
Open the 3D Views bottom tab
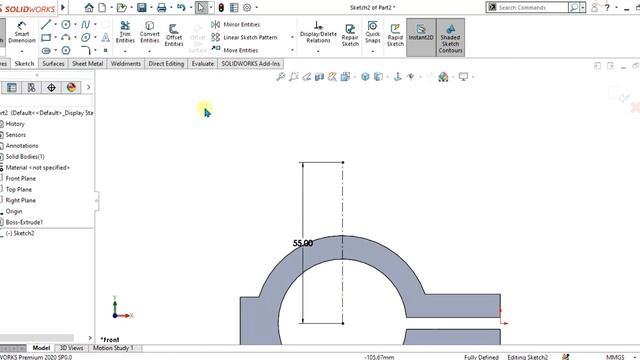pos(71,348)
